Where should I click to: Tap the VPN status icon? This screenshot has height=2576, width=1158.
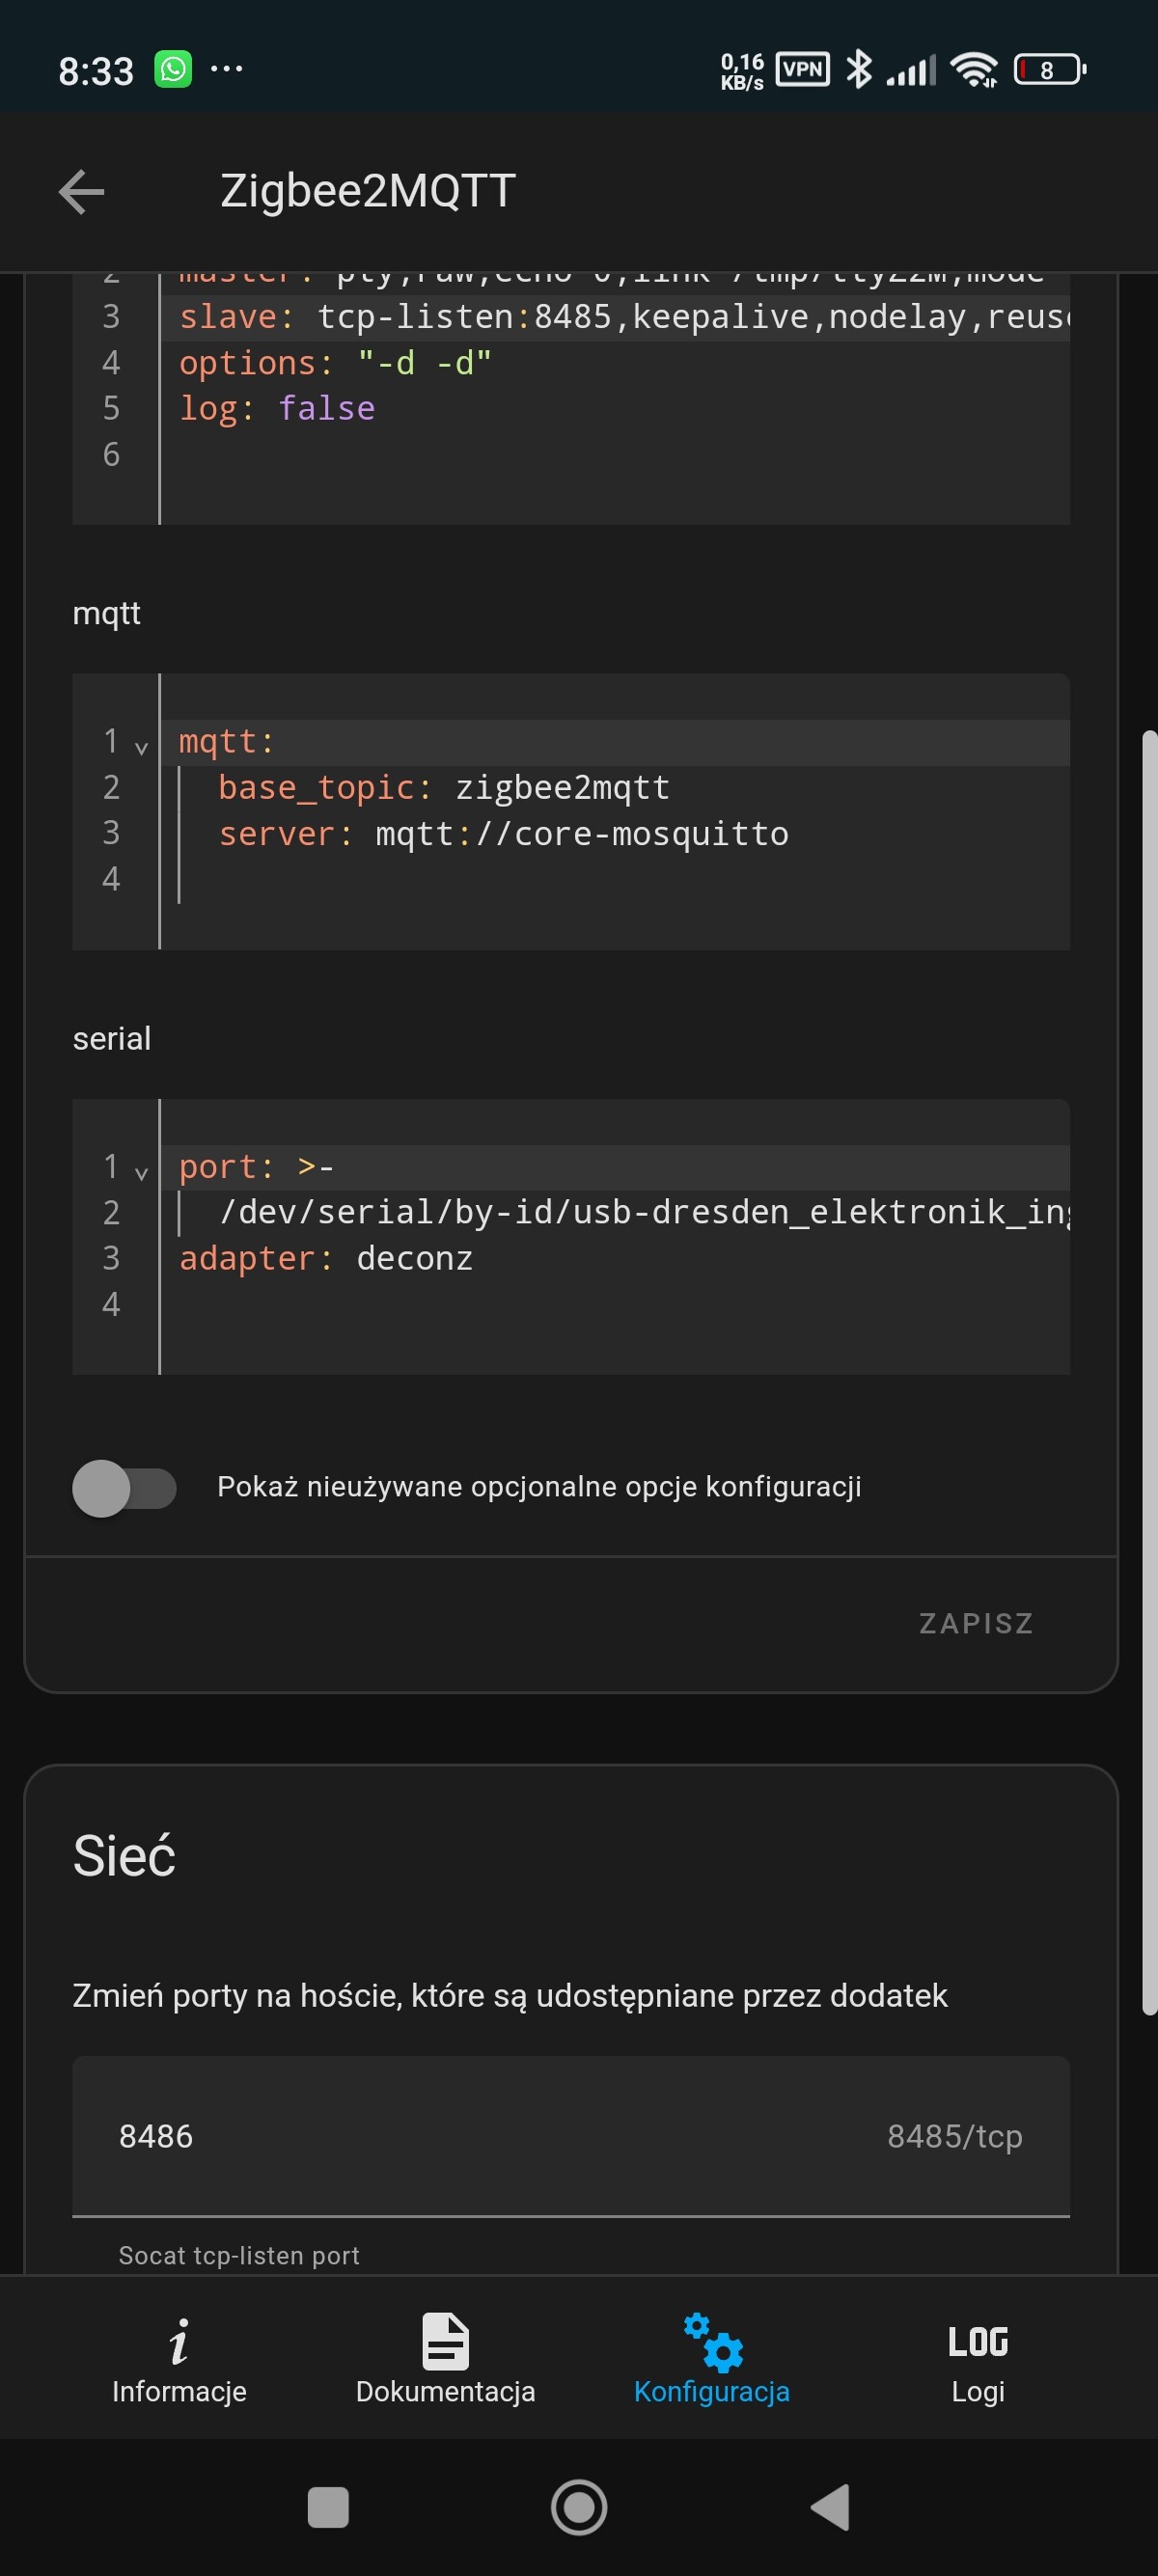(802, 69)
